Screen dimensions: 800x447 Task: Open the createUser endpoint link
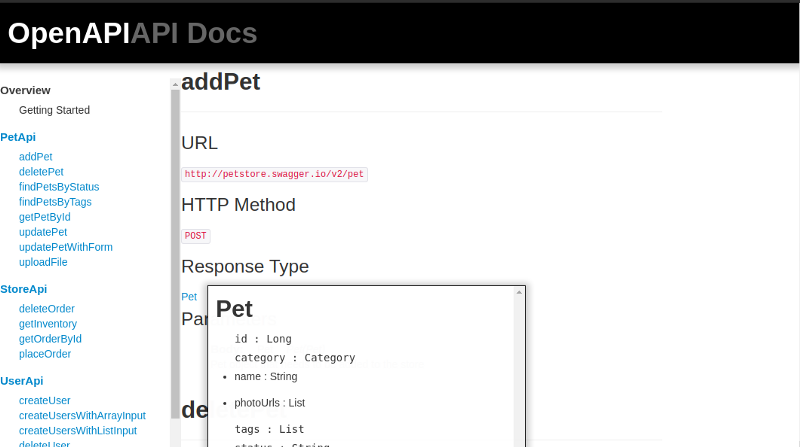(x=44, y=401)
